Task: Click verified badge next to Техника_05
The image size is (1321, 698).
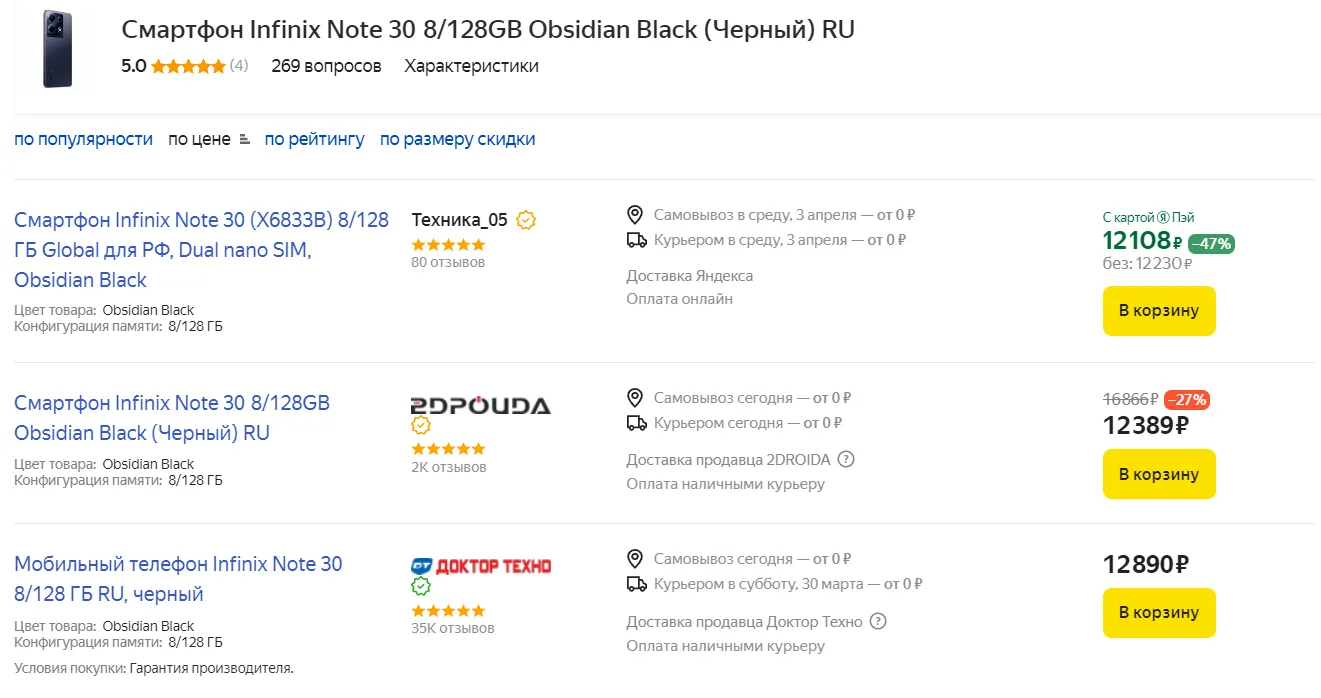Action: click(x=526, y=220)
